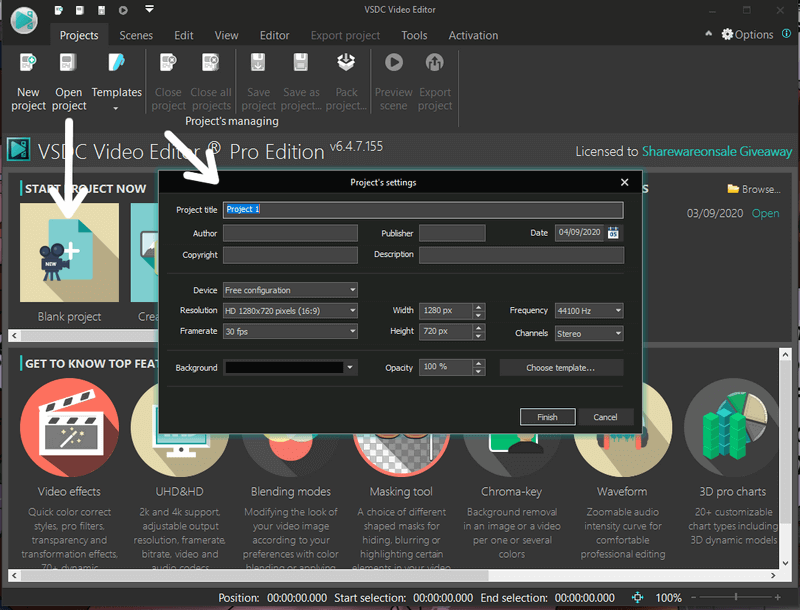Screen dimensions: 800x610
Task: Switch to the Edit ribbon tab
Action: click(x=183, y=35)
